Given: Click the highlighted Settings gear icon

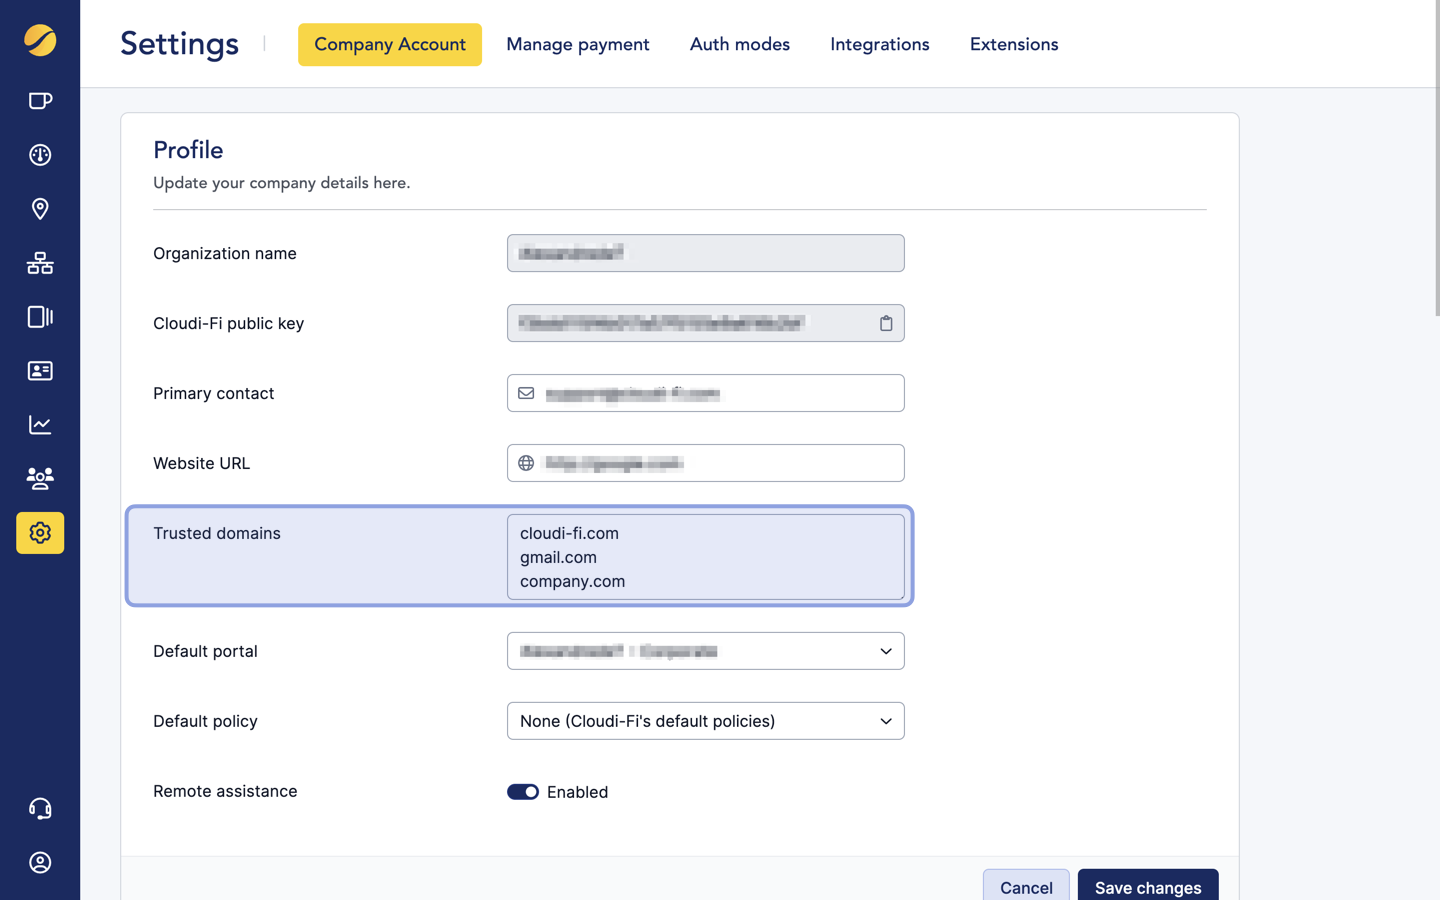Looking at the screenshot, I should [40, 533].
